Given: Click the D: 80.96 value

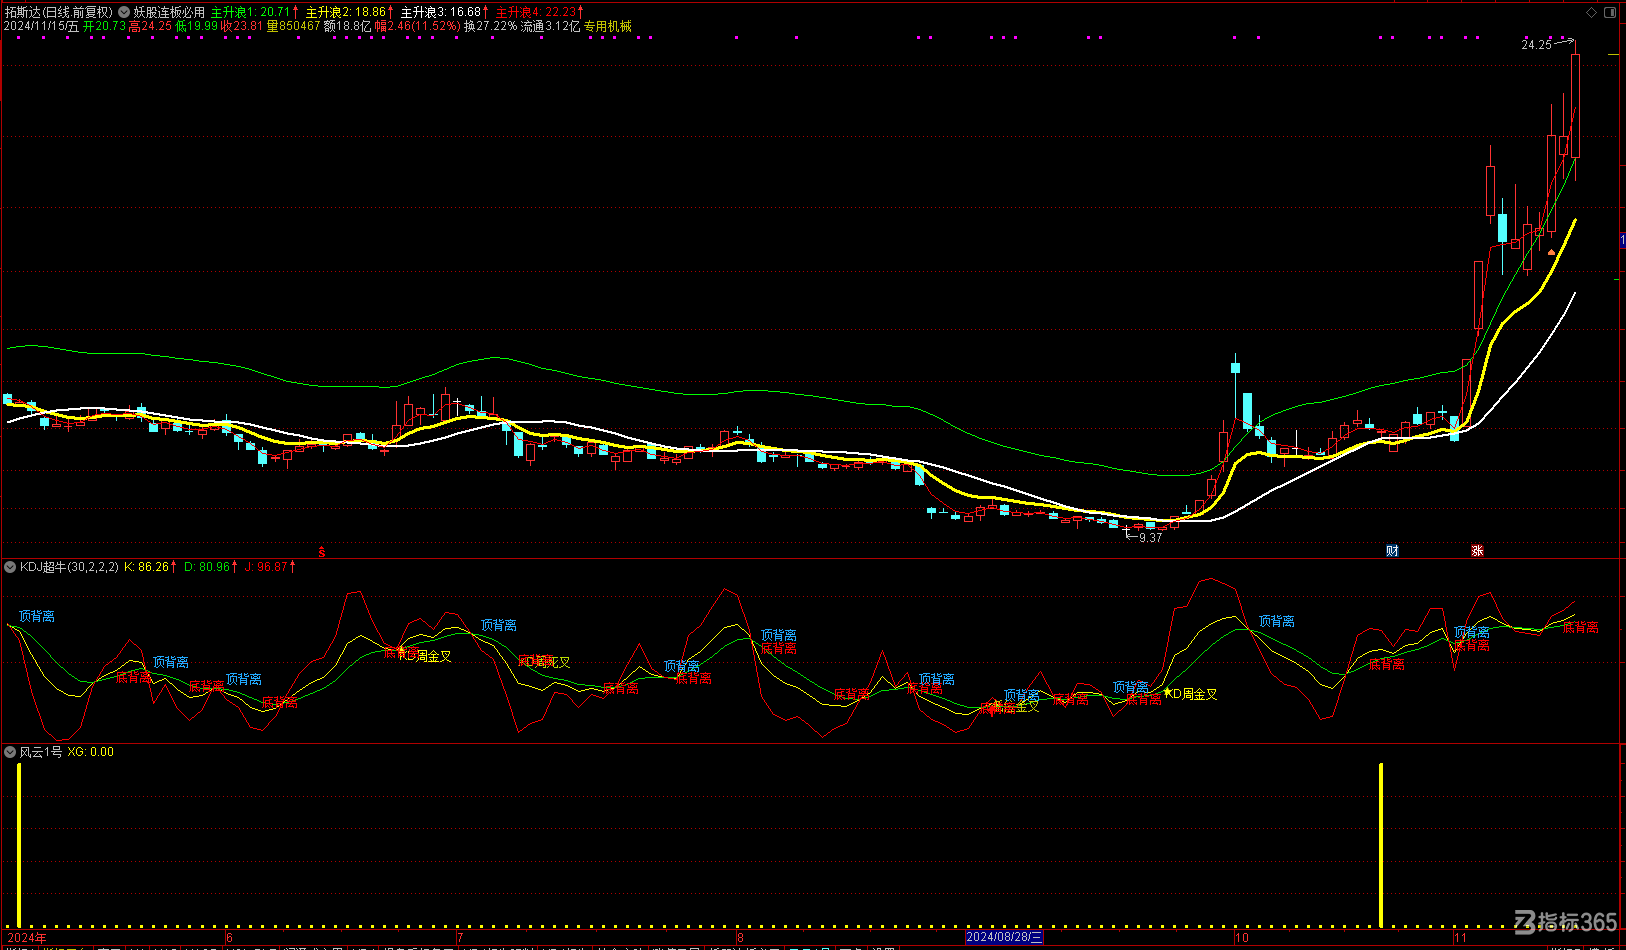Looking at the screenshot, I should point(208,567).
